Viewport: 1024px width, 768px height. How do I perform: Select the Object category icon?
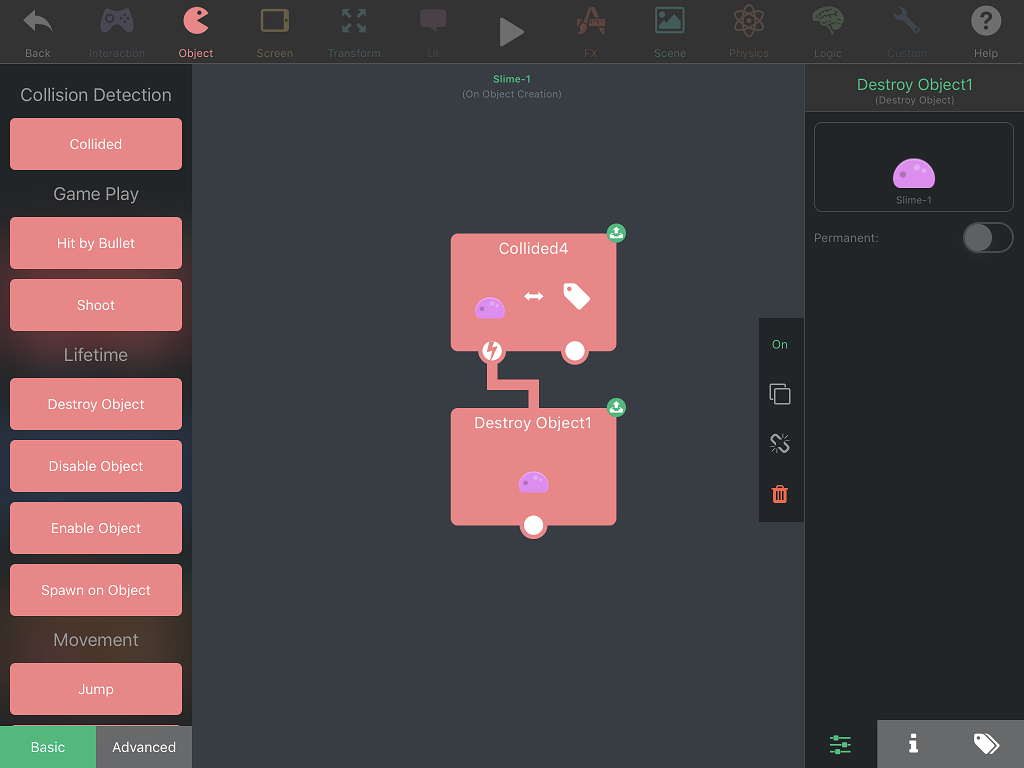coord(196,31)
